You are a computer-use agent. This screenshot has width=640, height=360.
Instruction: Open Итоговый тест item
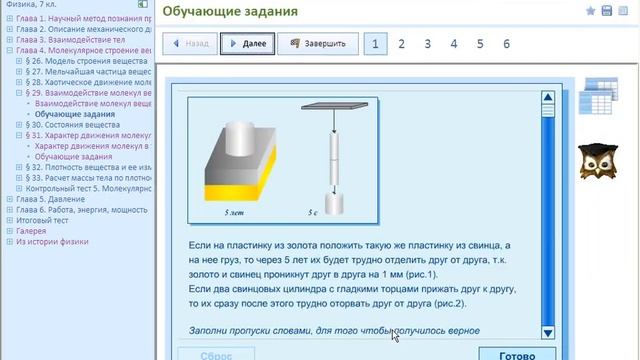tap(42, 220)
